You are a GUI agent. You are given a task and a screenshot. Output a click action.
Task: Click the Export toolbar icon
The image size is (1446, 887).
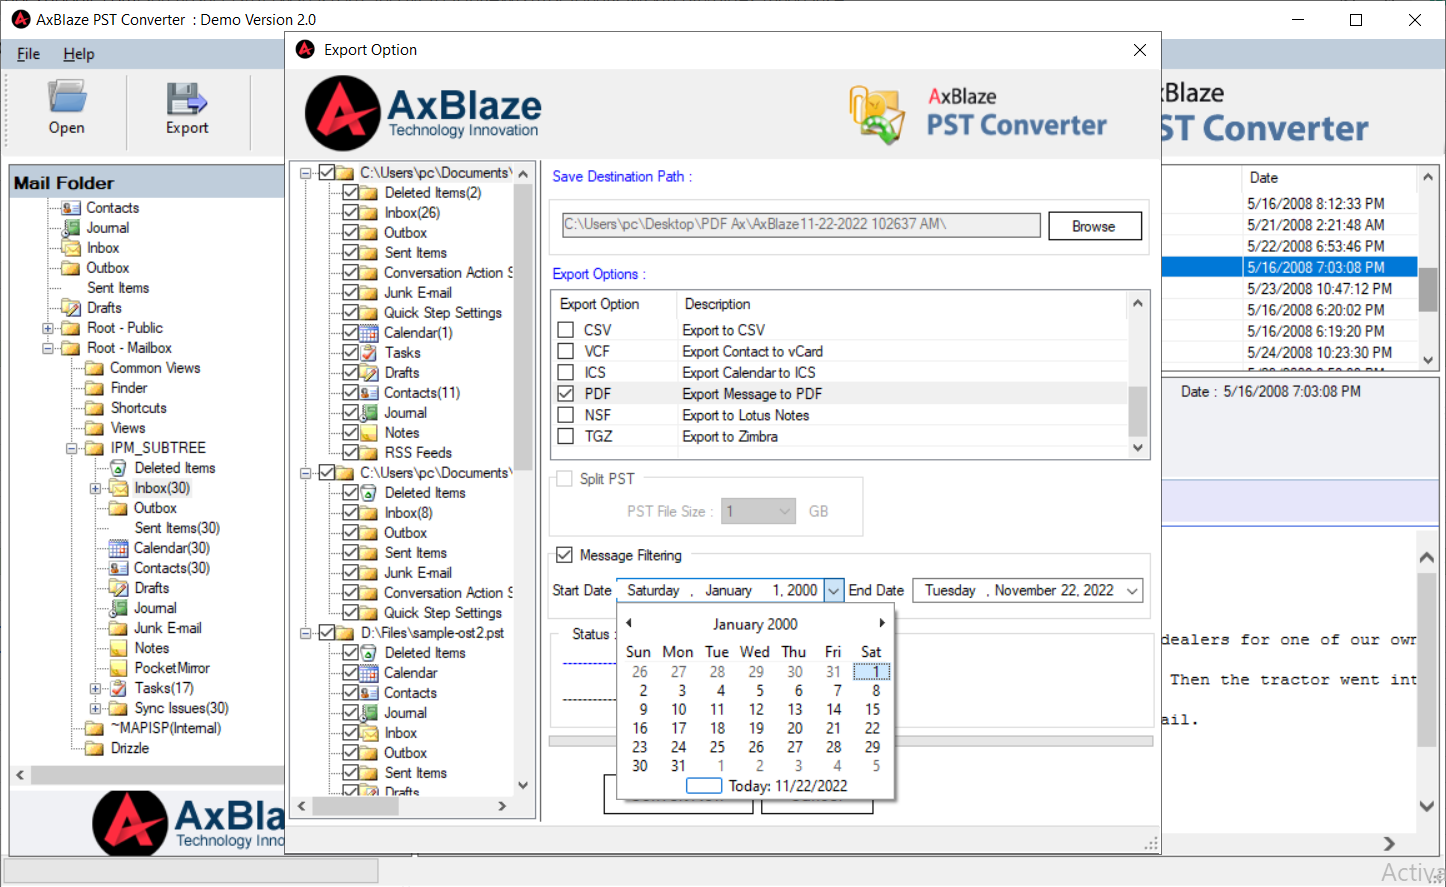coord(187,97)
